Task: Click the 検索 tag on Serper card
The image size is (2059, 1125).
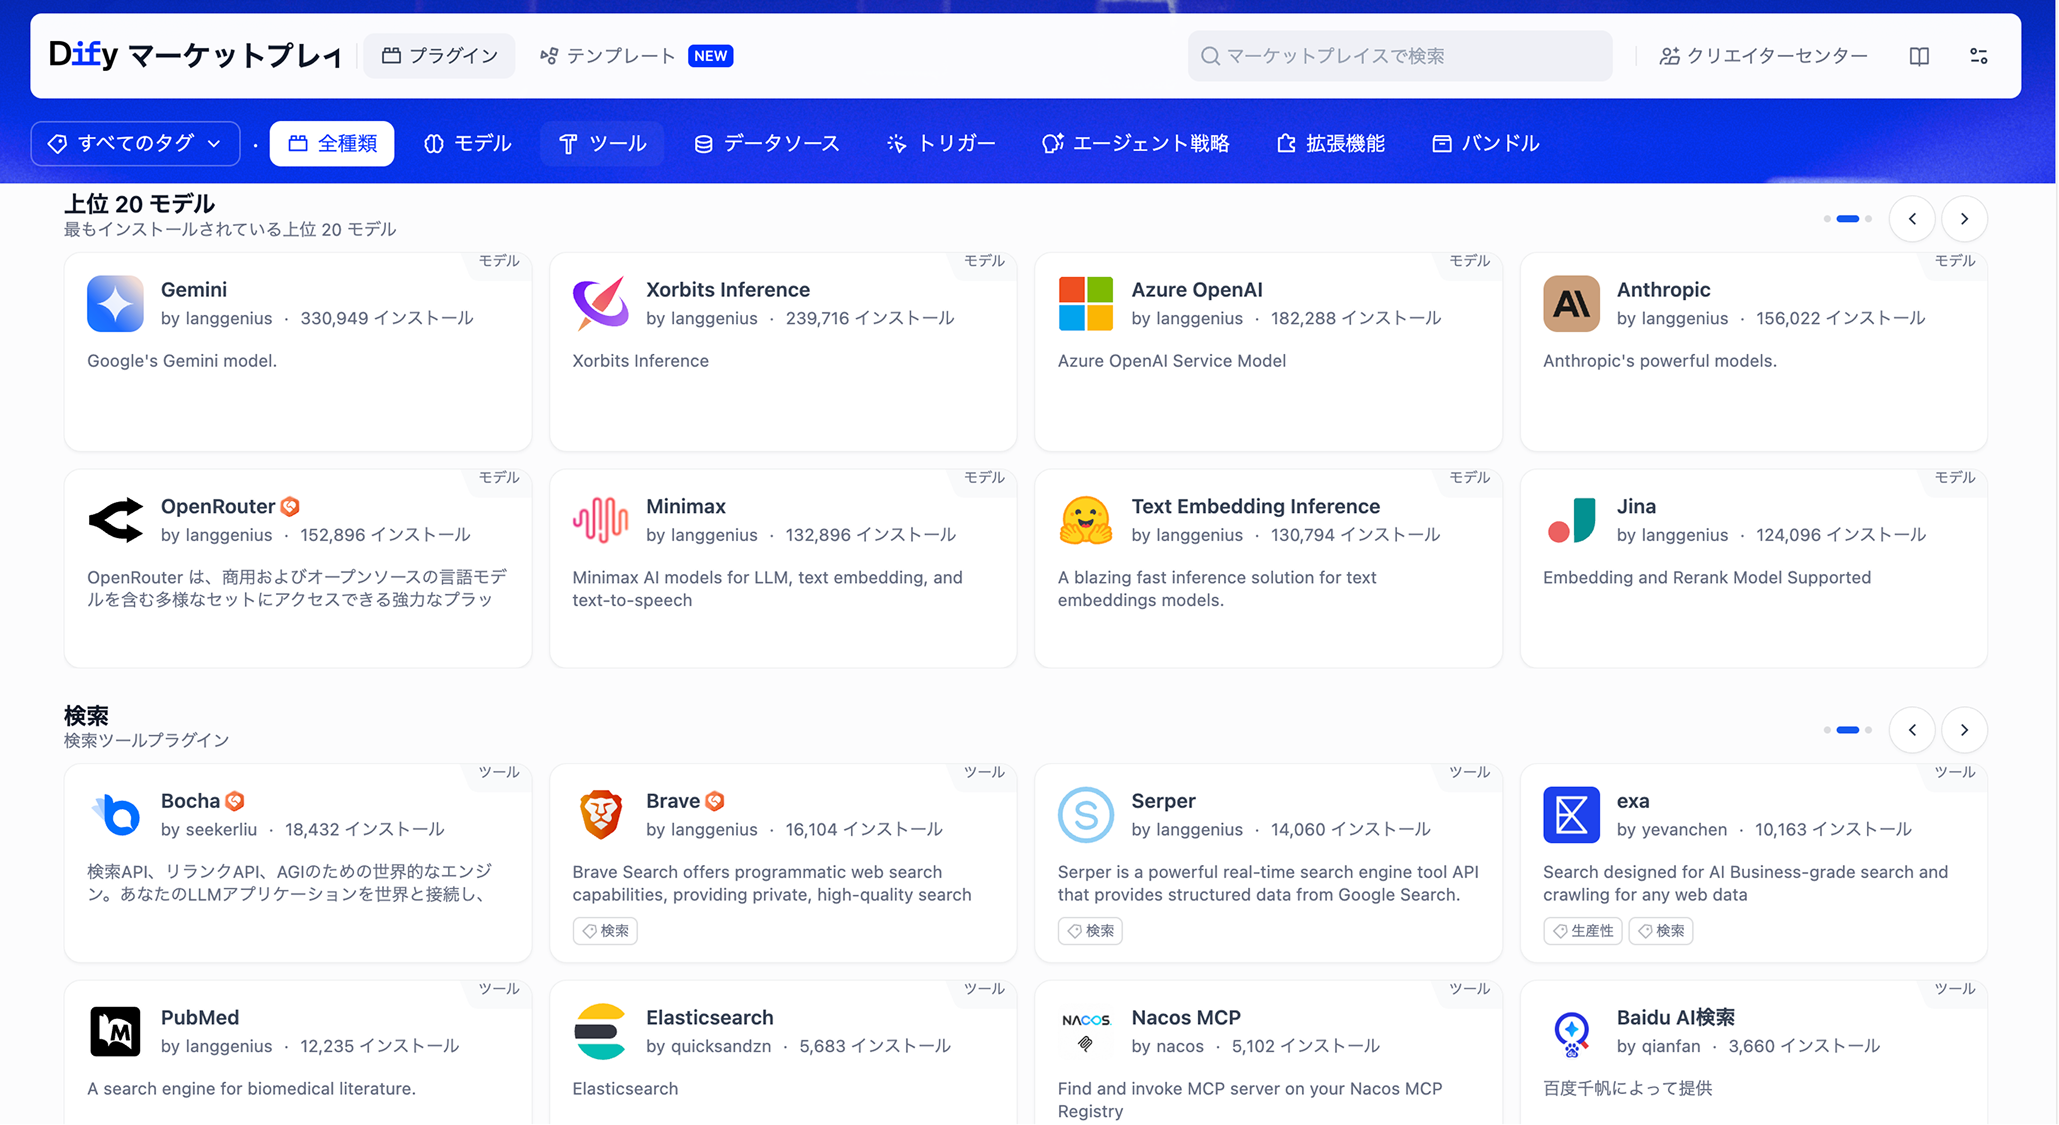Action: click(x=1090, y=931)
